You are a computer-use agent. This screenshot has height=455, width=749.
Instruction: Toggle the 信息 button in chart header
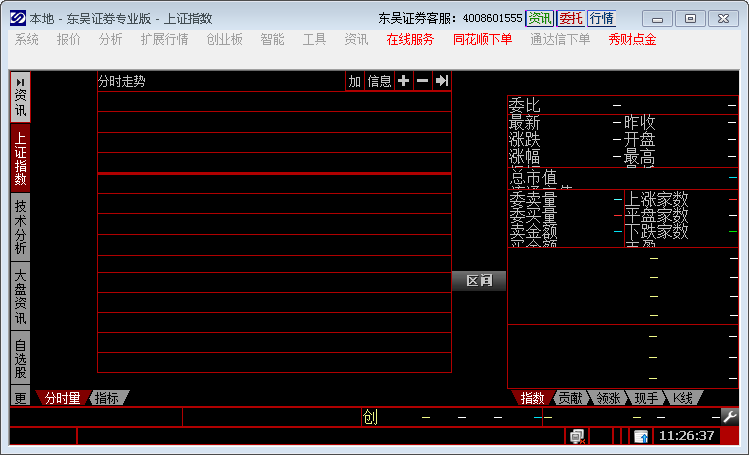pos(380,81)
